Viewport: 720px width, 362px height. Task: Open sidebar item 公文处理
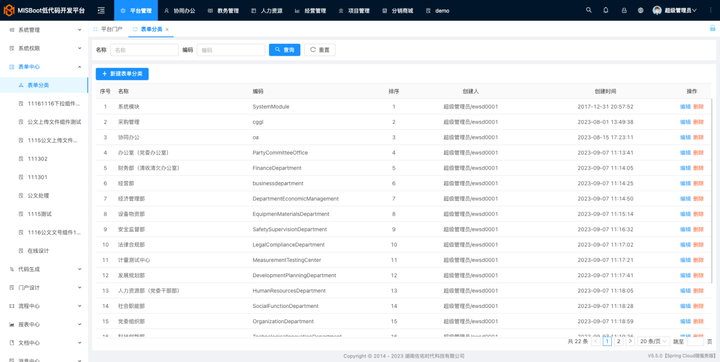click(x=44, y=195)
